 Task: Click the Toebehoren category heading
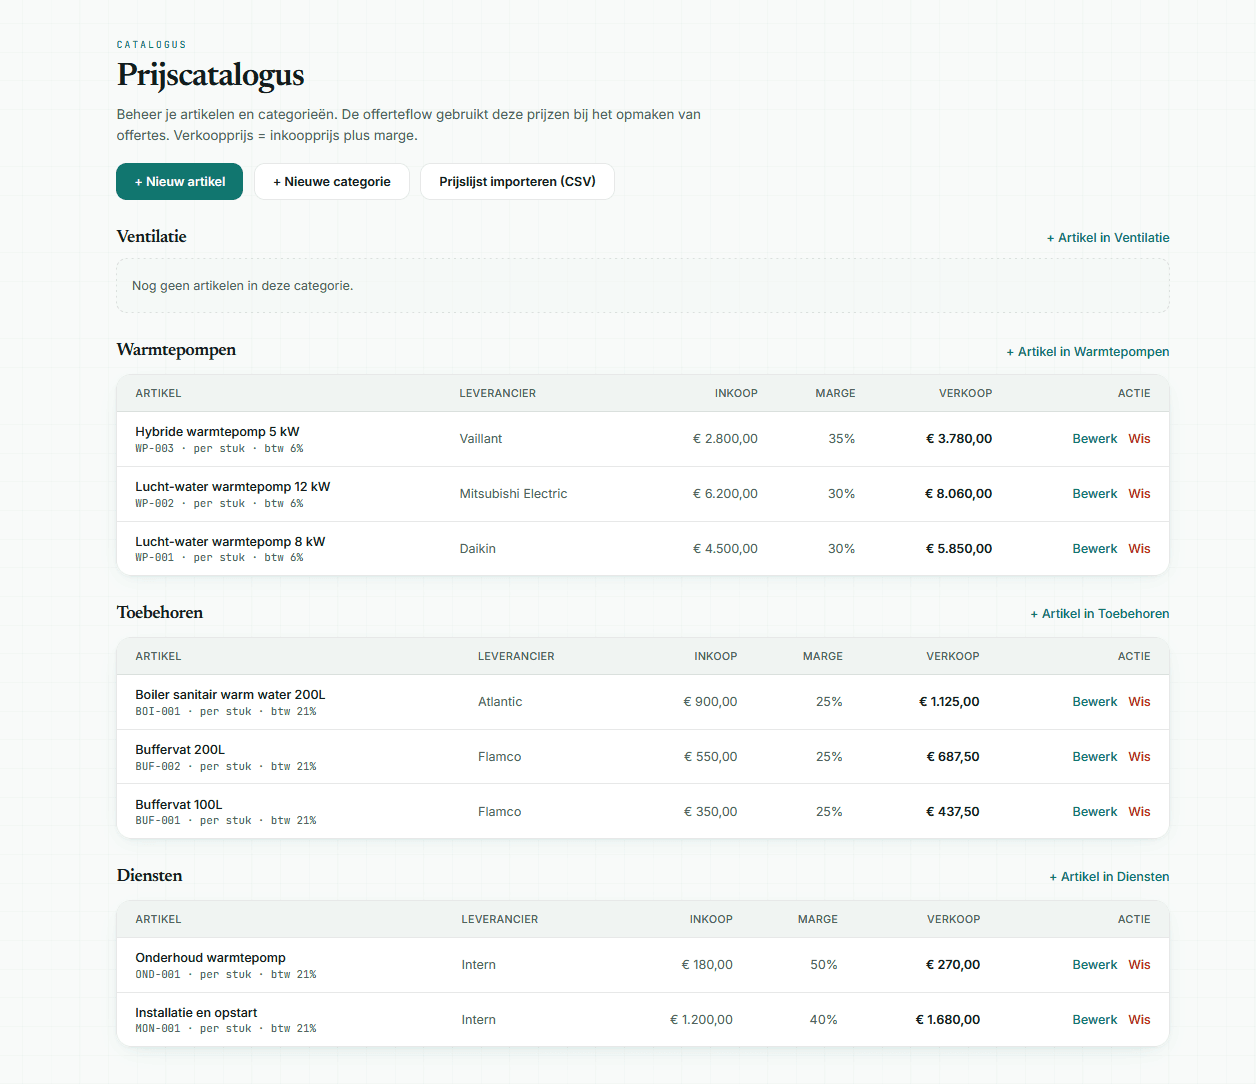[160, 613]
